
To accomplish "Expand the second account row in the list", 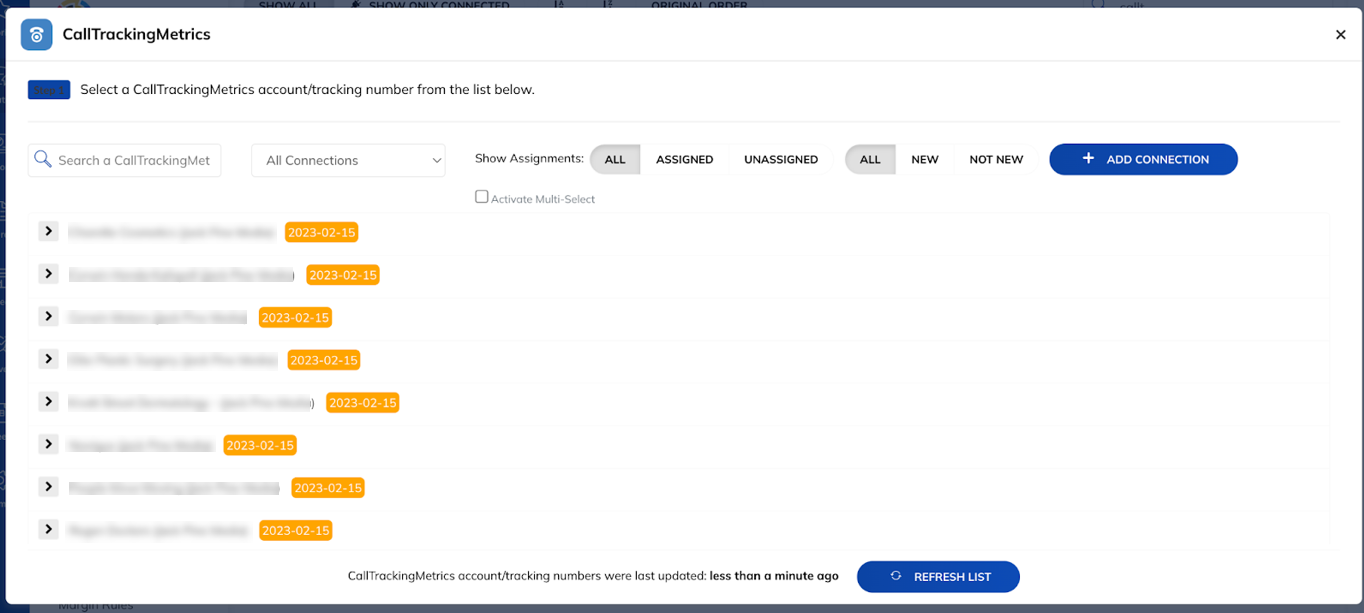I will [48, 274].
